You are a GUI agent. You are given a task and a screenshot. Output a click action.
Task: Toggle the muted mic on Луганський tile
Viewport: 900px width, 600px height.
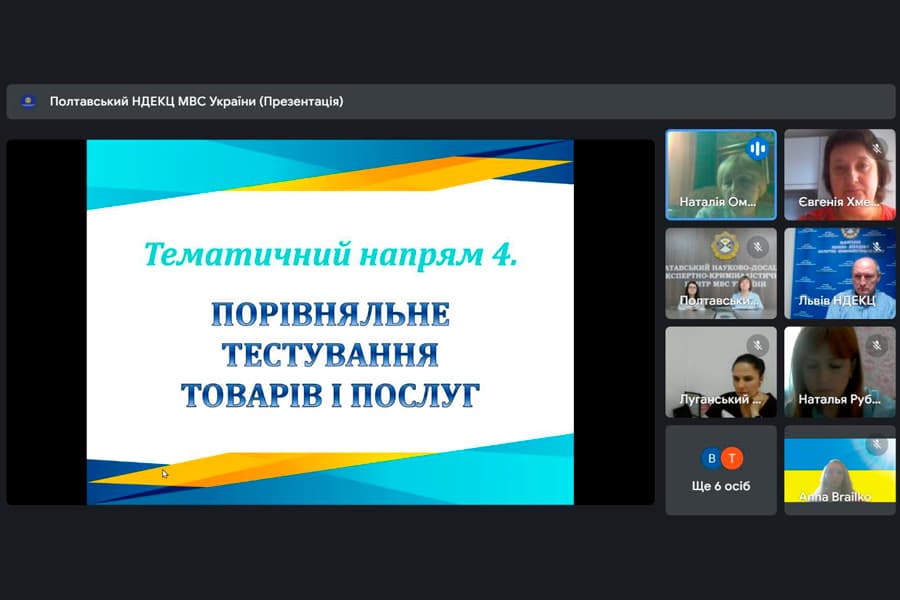coord(757,345)
